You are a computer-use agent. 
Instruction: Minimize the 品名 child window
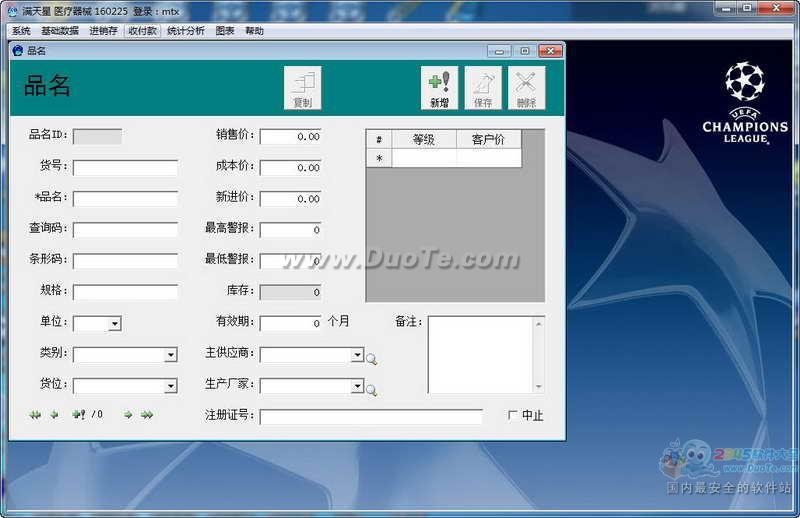(499, 51)
